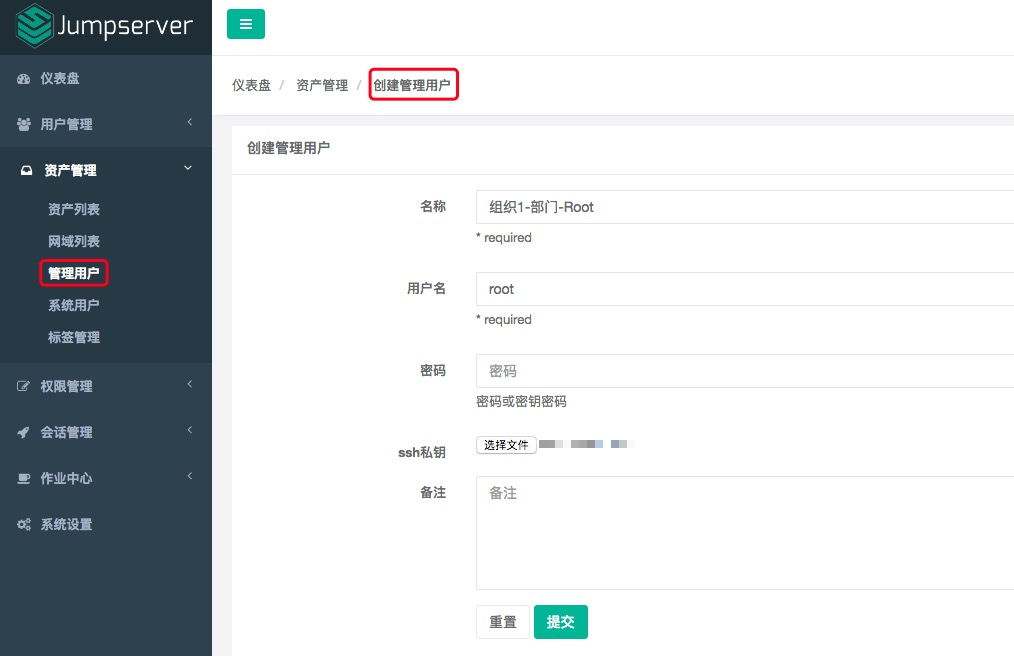This screenshot has width=1014, height=656.
Task: Open the 仪表盘 sidebar menu
Action: (x=106, y=78)
